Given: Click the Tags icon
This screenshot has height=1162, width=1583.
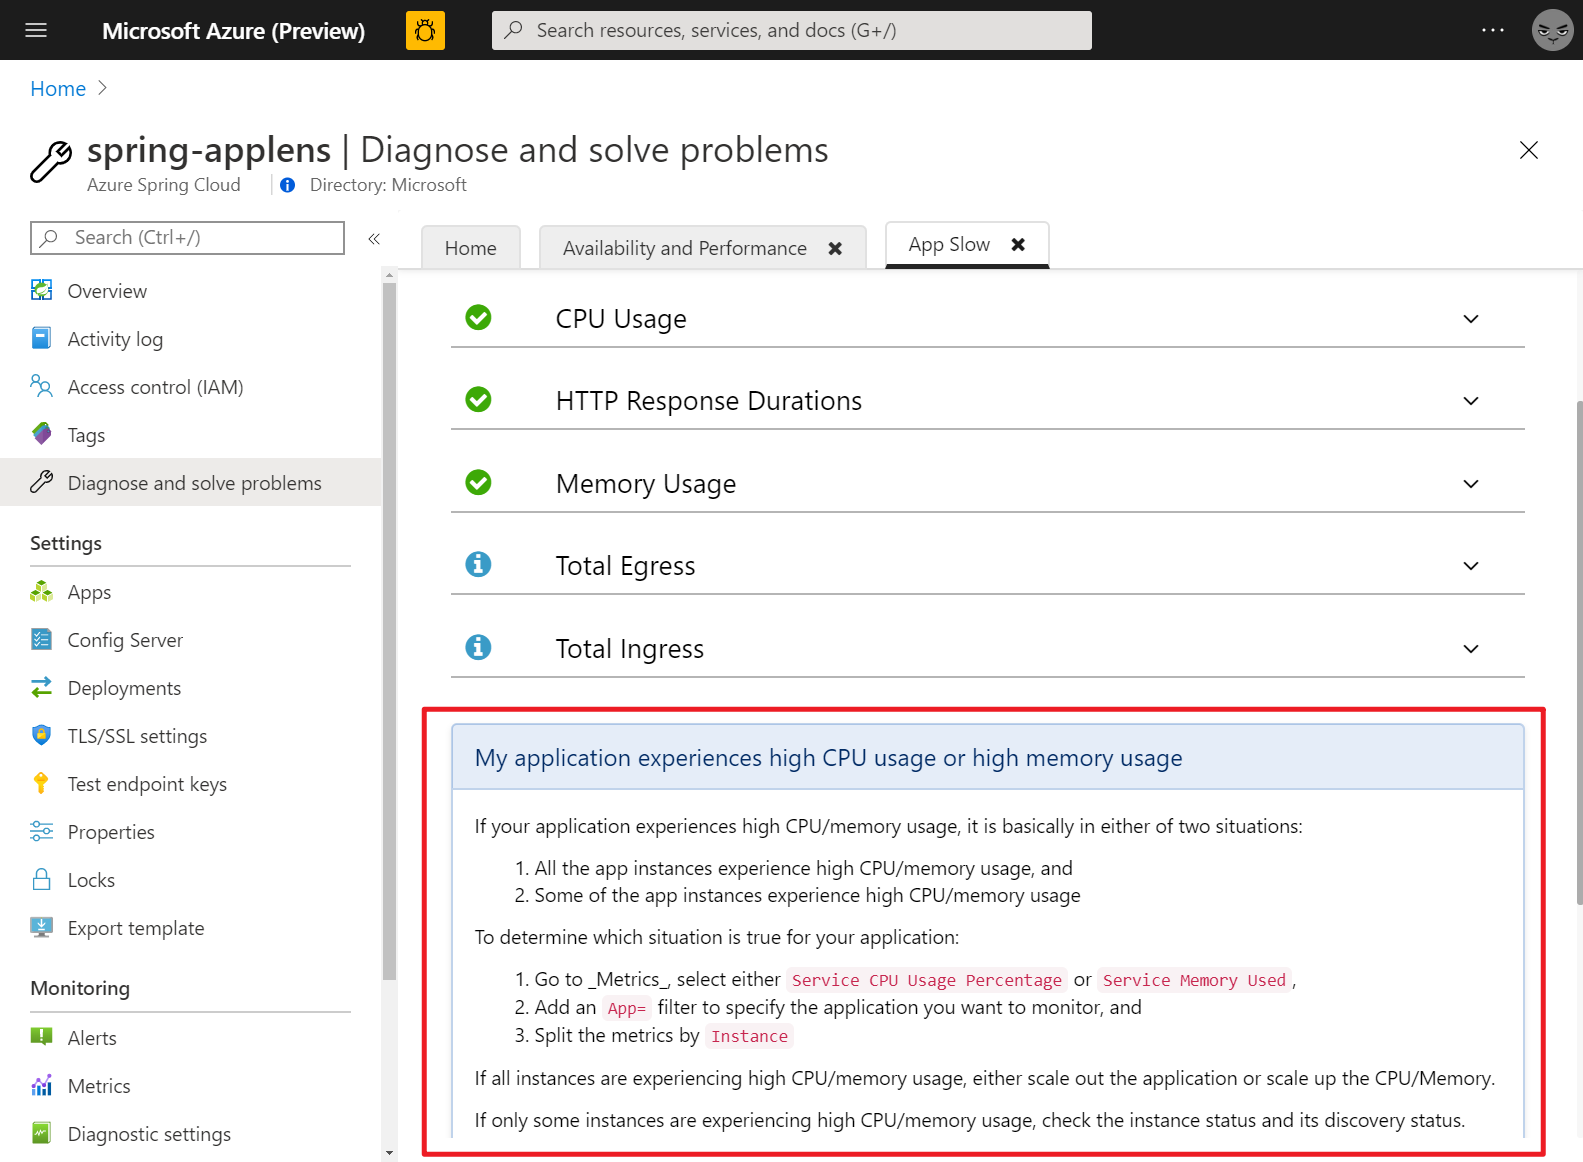Looking at the screenshot, I should coord(41,434).
